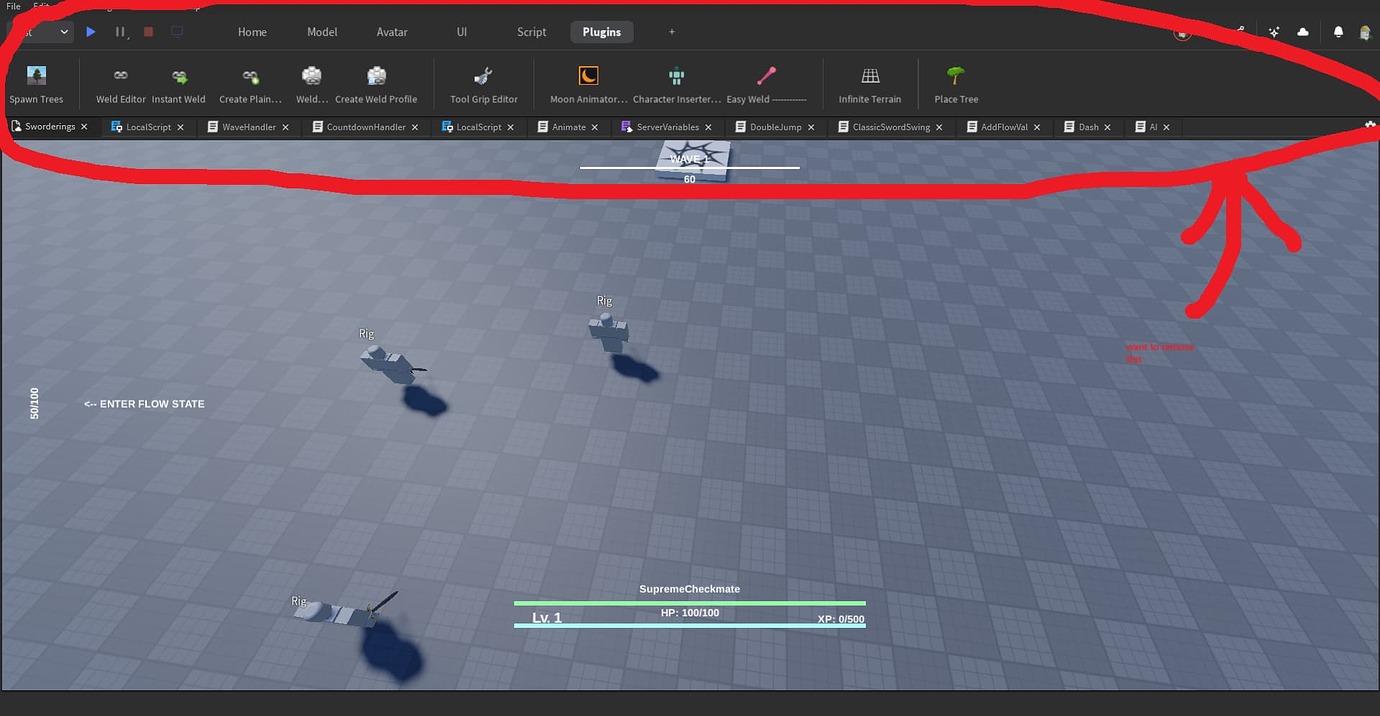Image resolution: width=1380 pixels, height=716 pixels.
Task: Open the Script ribbon tab
Action: click(x=531, y=31)
